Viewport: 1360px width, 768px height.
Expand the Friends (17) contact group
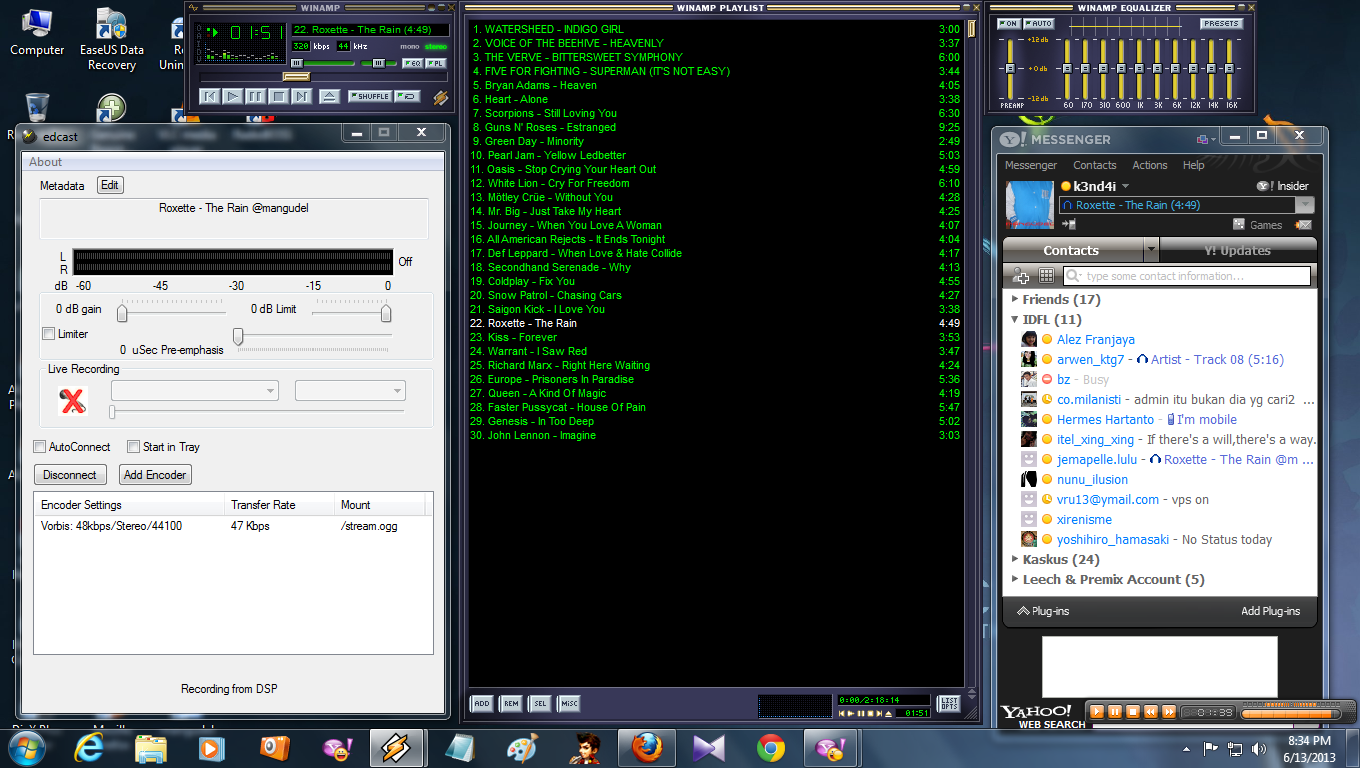coord(1015,299)
